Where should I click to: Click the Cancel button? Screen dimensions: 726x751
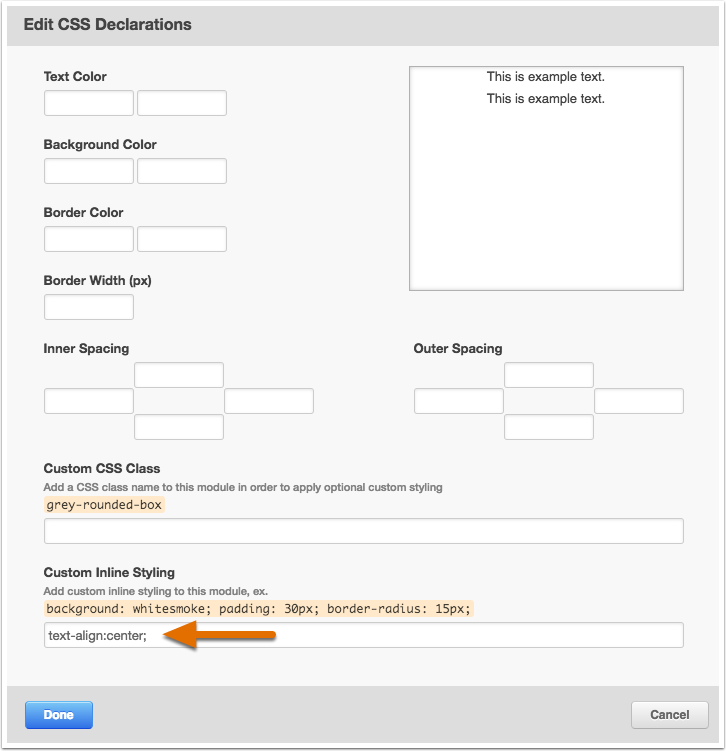[x=669, y=715]
